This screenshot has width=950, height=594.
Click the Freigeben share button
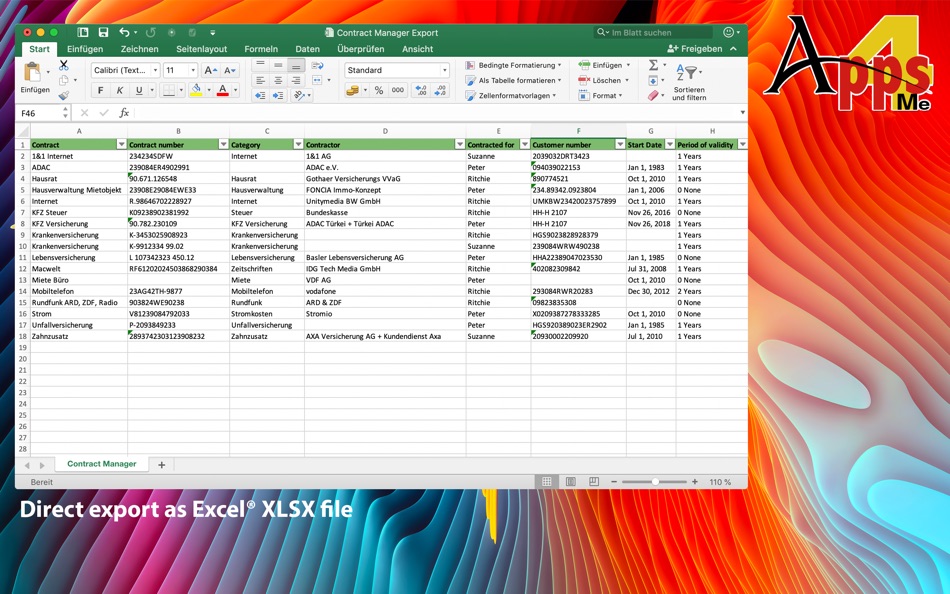(x=694, y=48)
